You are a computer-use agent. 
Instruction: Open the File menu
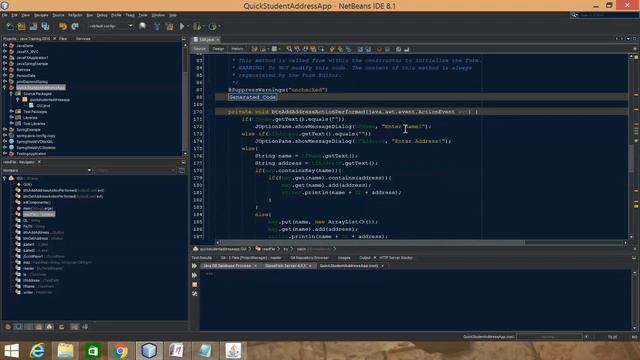(x=4, y=15)
